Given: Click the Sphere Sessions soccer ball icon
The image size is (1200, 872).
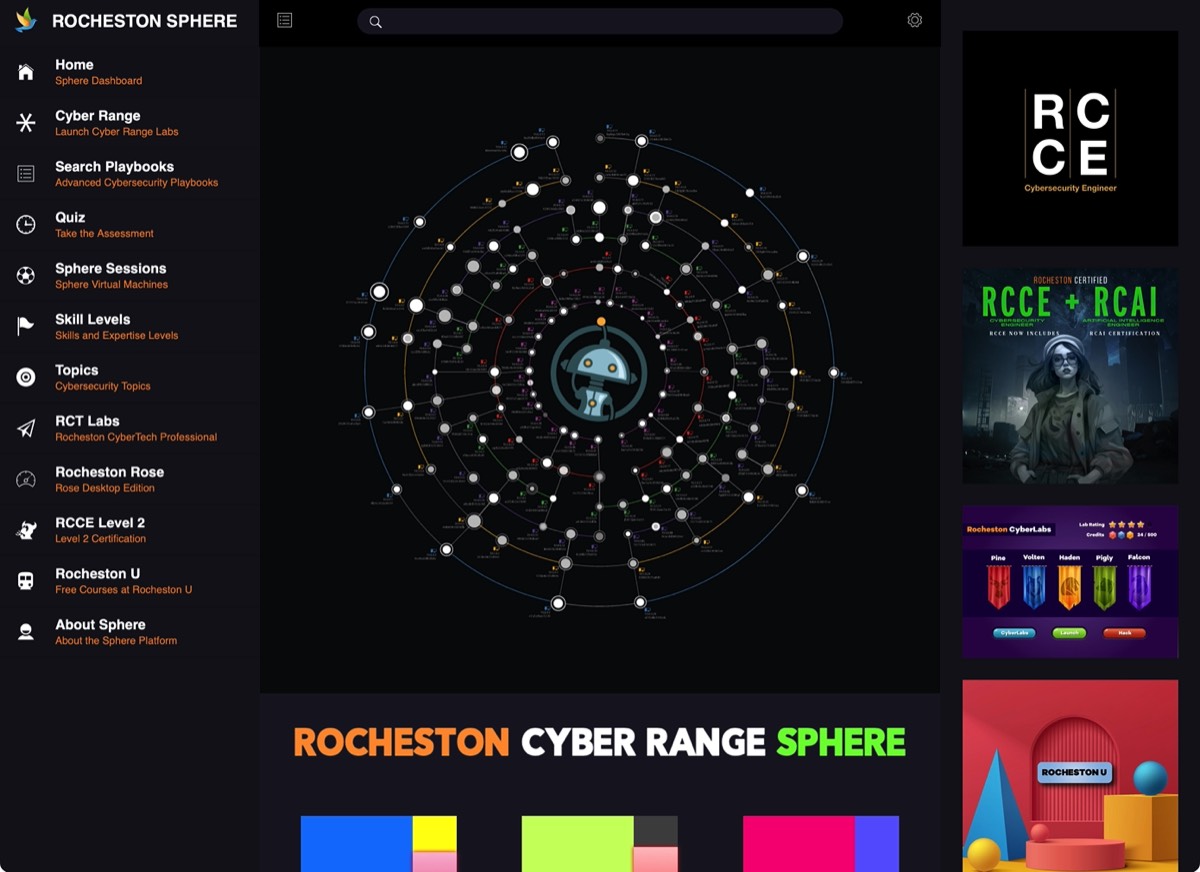Looking at the screenshot, I should [x=26, y=276].
